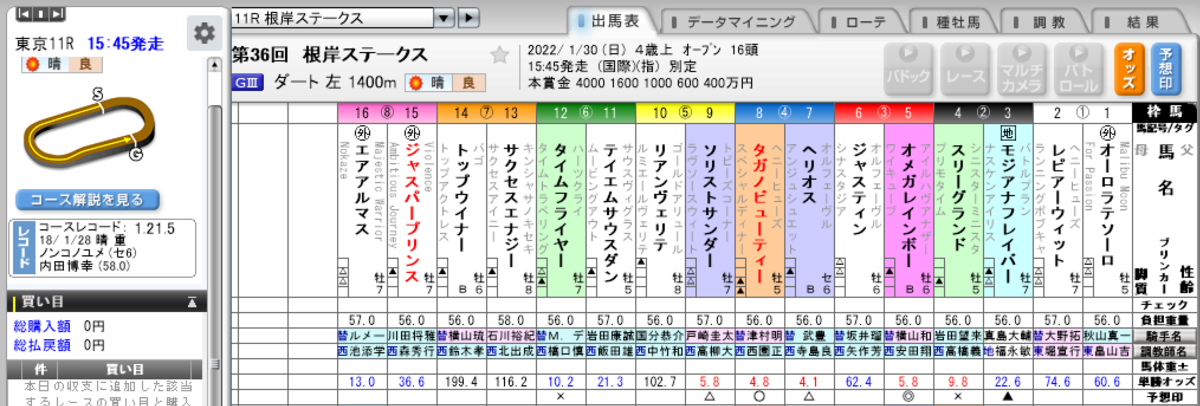Select horse name スリーグランド
The height and width of the screenshot is (406, 1200).
pos(958,195)
